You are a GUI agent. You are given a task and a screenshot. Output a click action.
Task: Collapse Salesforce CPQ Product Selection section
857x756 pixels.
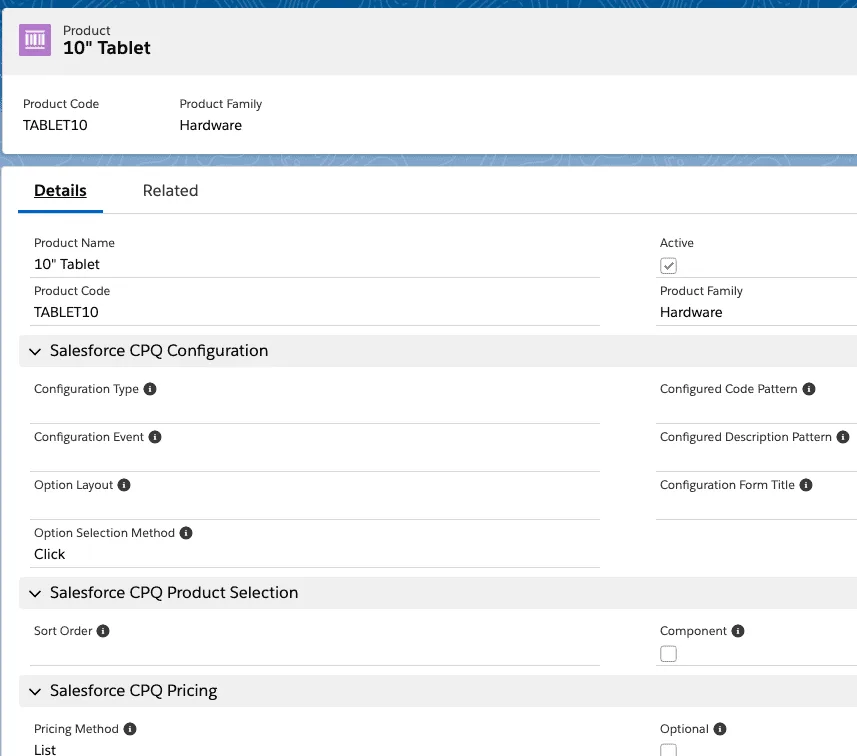click(x=35, y=594)
